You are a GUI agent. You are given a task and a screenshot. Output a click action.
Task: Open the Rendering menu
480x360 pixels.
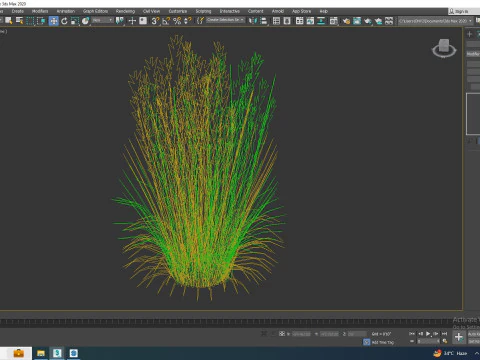coord(125,11)
